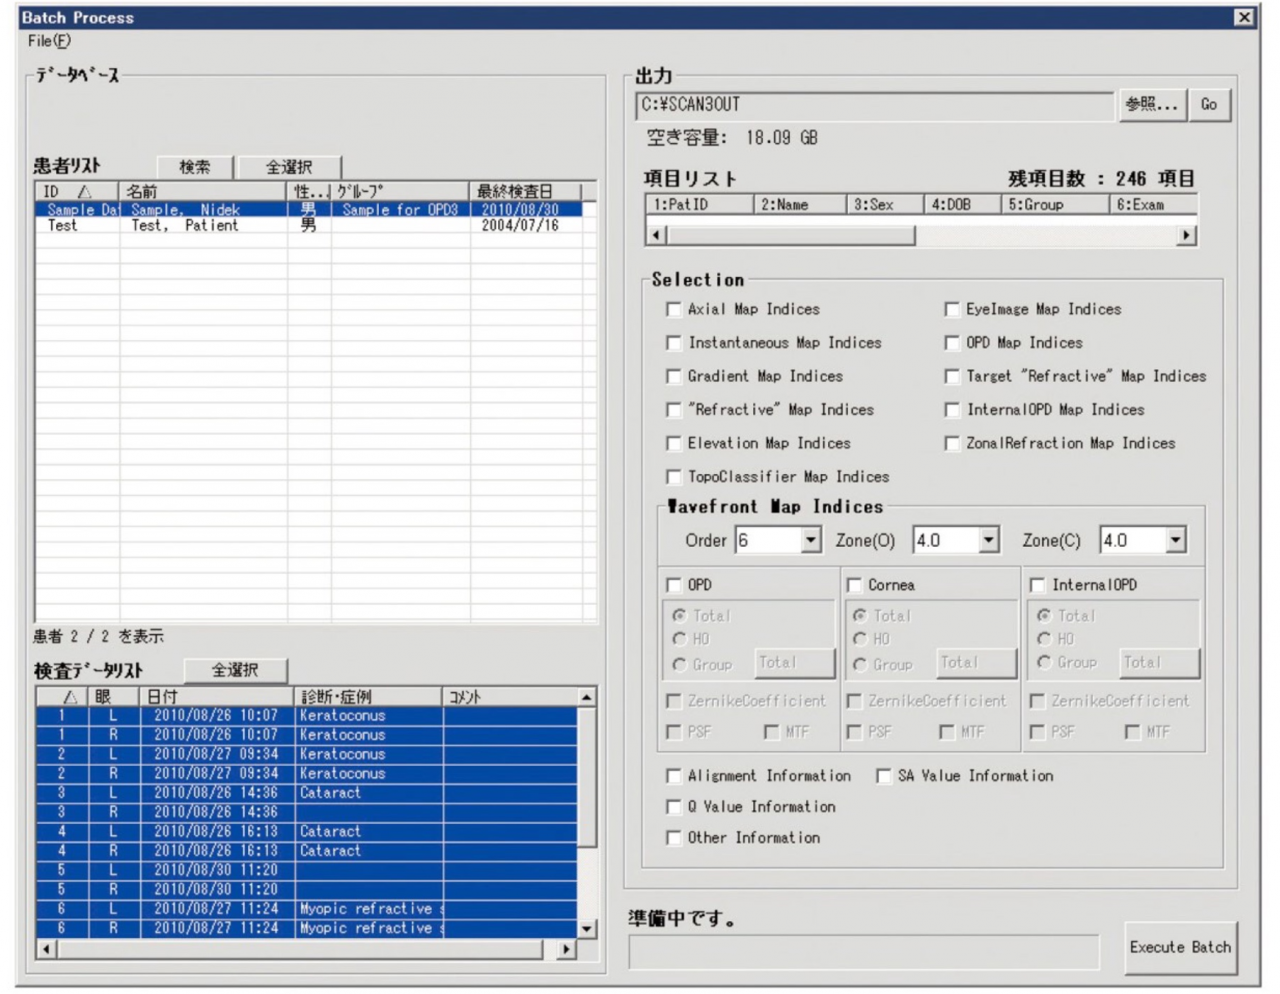Click 全選択 button above patient list
The image size is (1280, 994).
click(289, 167)
